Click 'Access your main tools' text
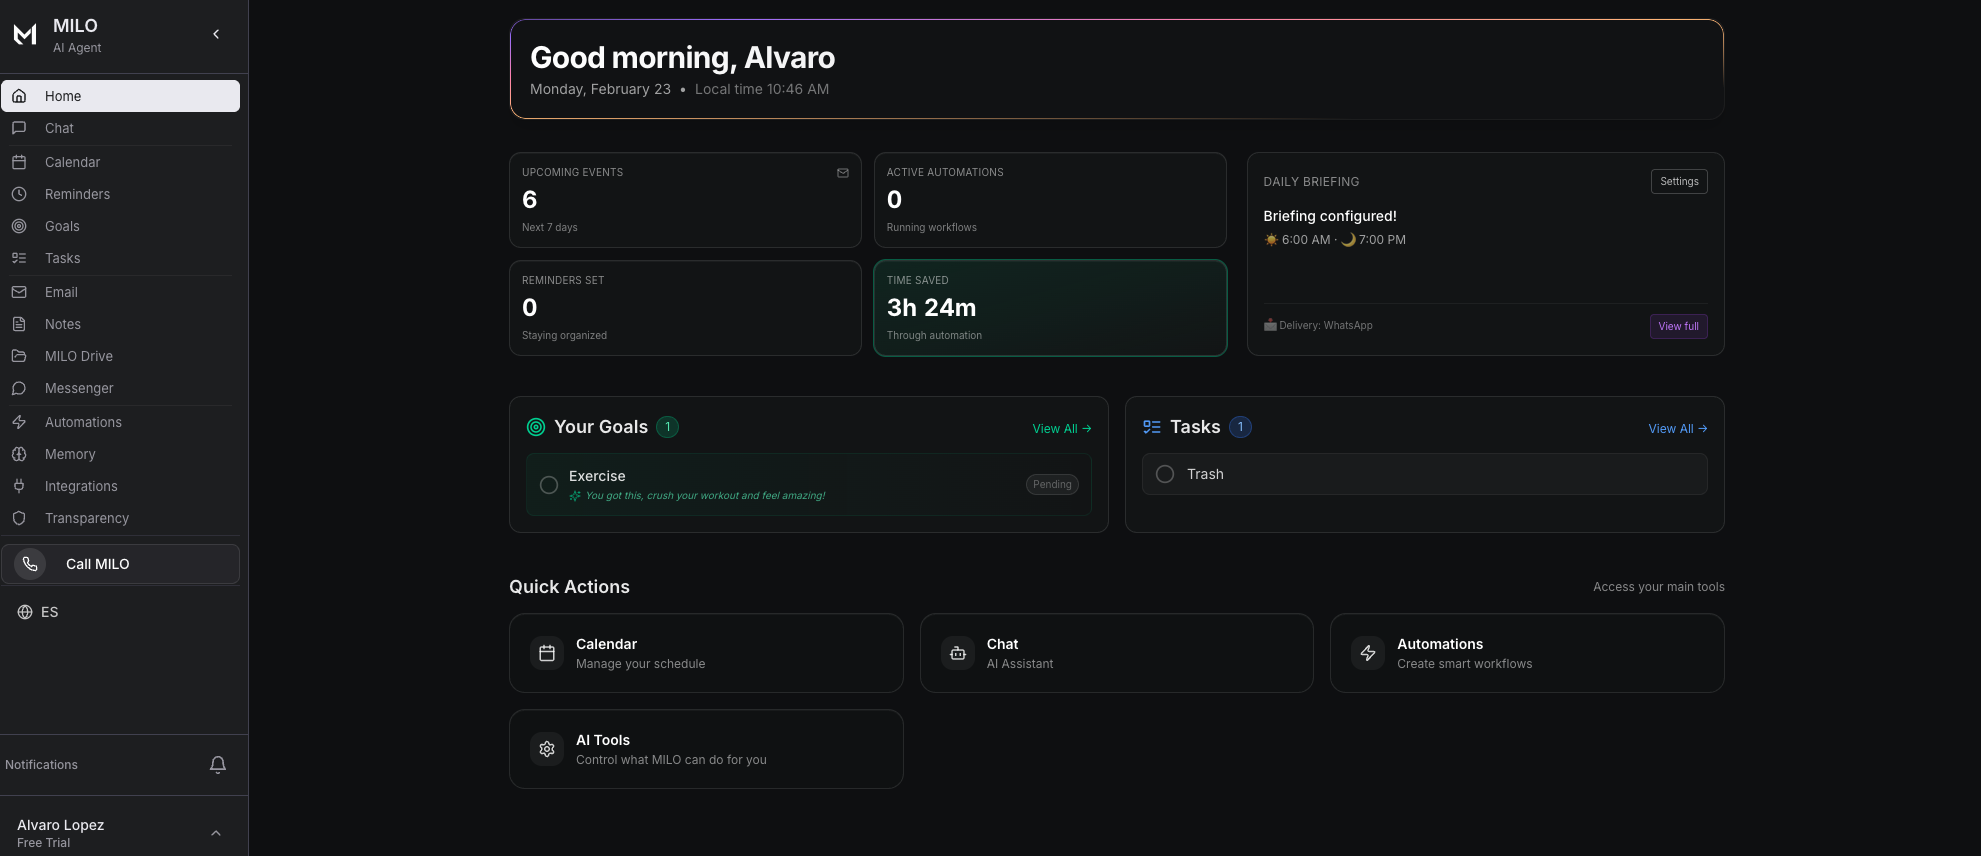This screenshot has width=1981, height=856. tap(1659, 587)
